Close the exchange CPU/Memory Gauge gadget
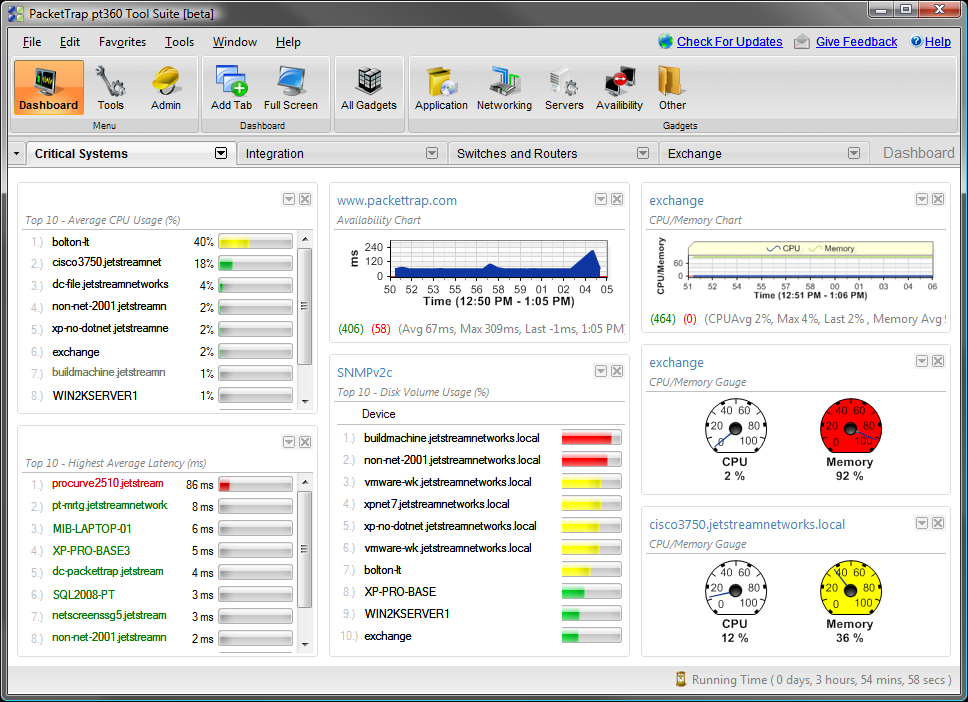Viewport: 968px width, 702px height. tap(938, 361)
